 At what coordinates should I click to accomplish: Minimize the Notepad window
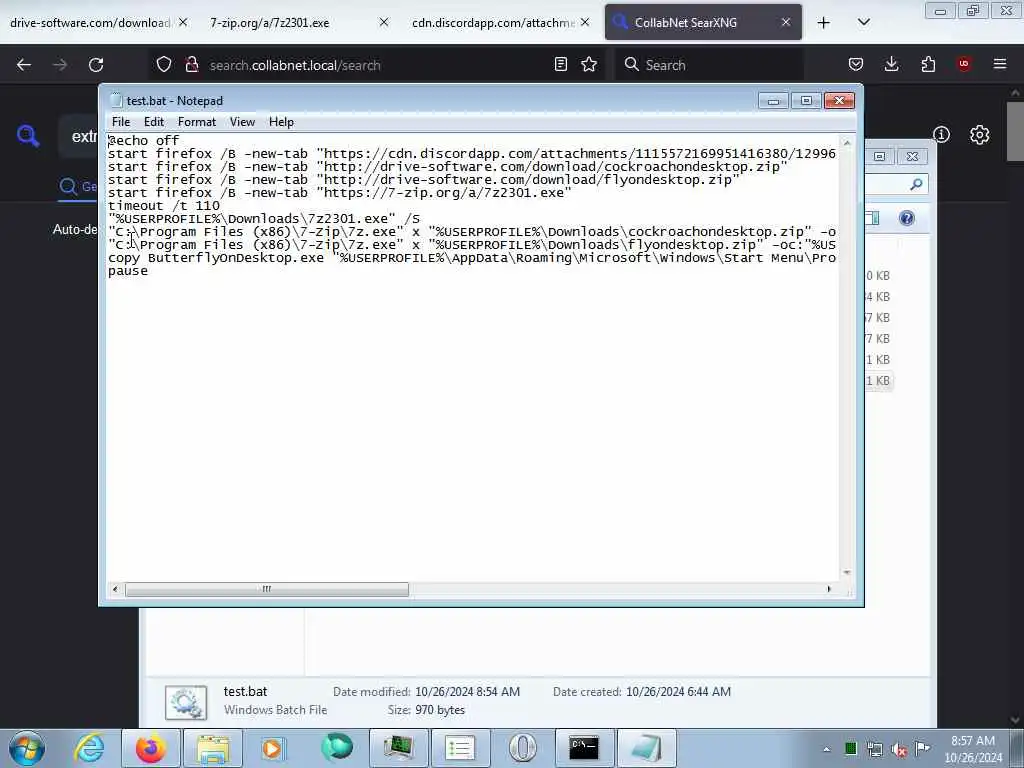(773, 101)
